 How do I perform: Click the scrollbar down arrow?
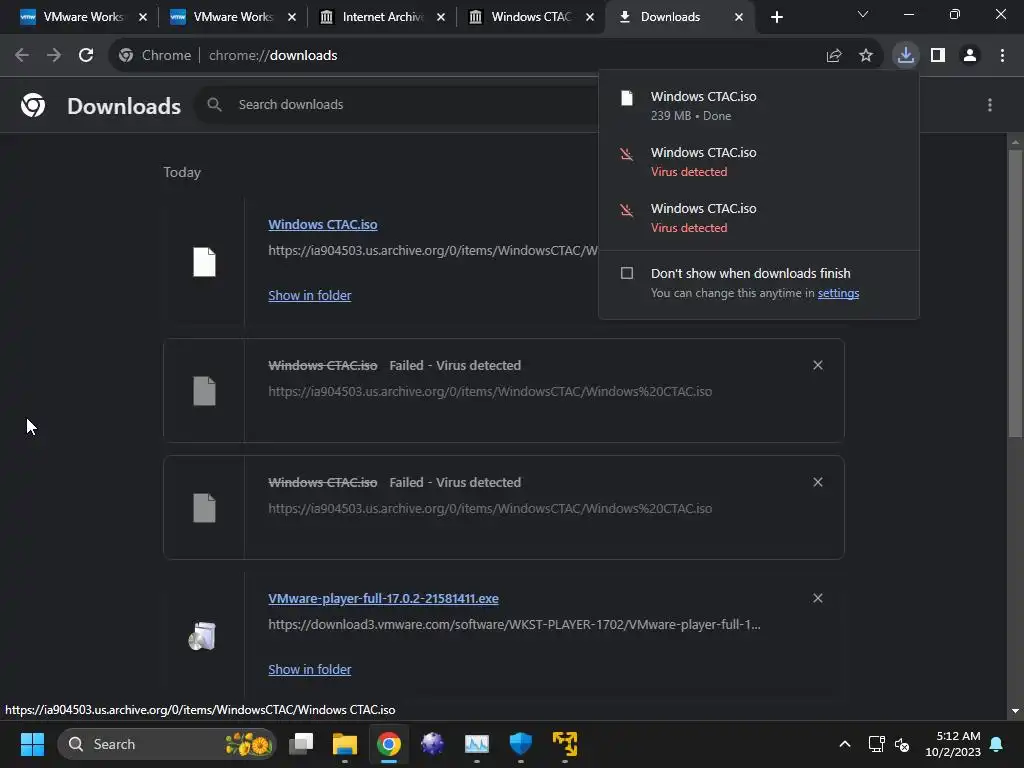(x=1015, y=711)
